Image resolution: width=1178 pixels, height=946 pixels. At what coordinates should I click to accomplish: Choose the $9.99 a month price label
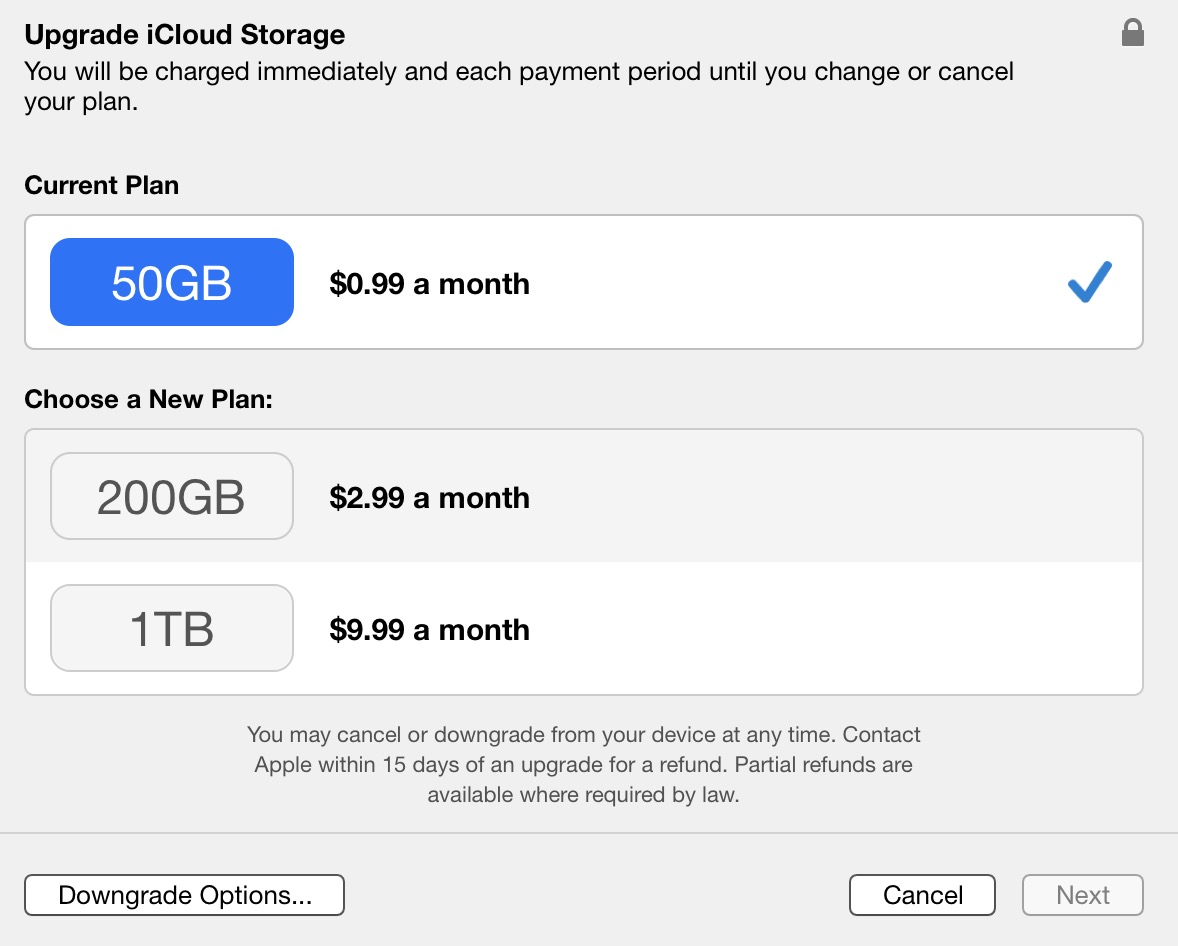pyautogui.click(x=429, y=630)
